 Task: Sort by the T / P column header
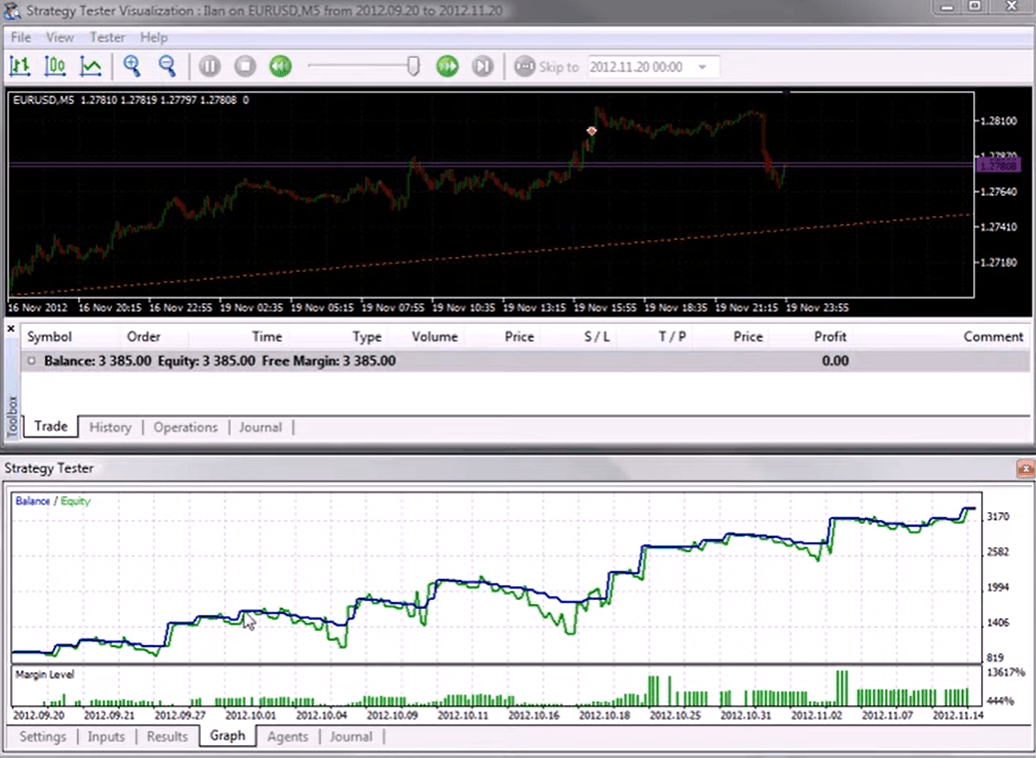pyautogui.click(x=672, y=336)
